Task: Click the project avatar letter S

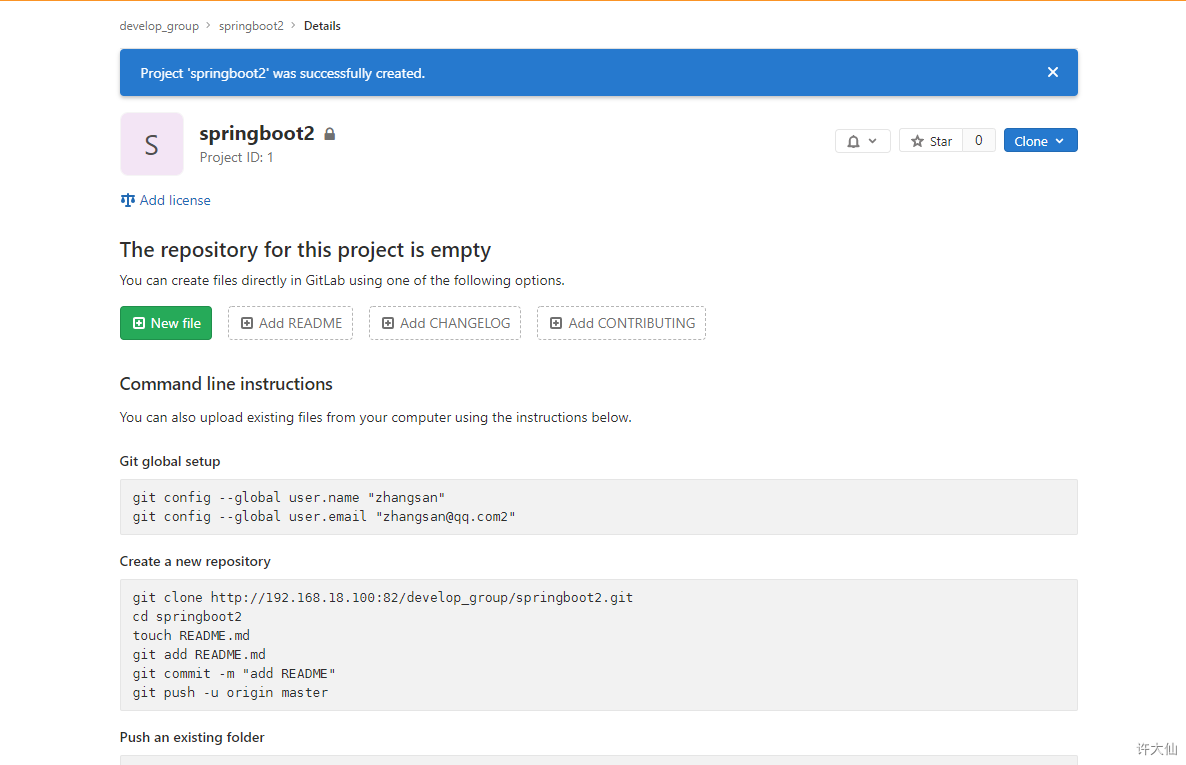Action: 152,144
